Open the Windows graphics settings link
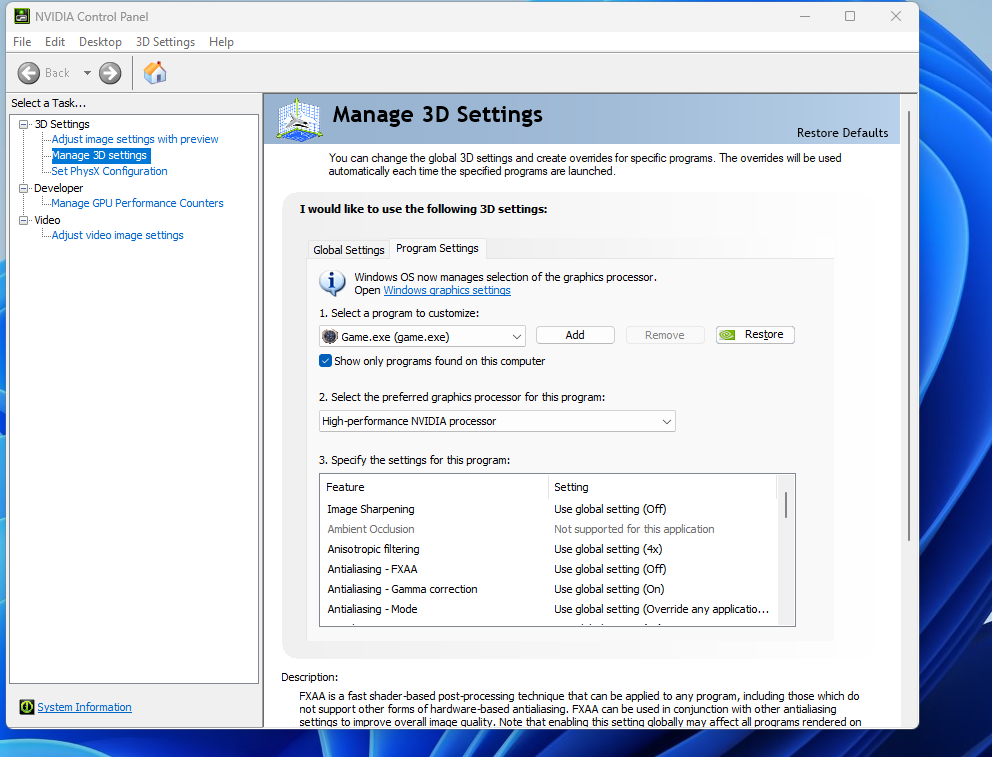This screenshot has height=757, width=992. 447,290
